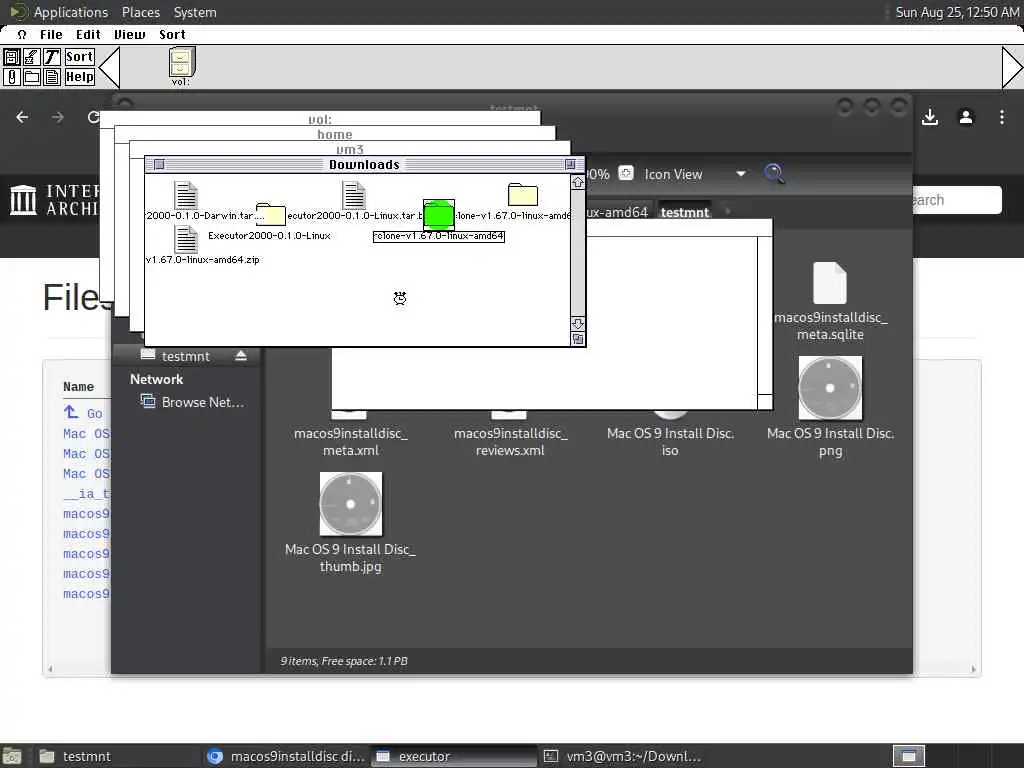Screen dimensions: 1024x768
Task: Select the Linux.tar document icon in Downloads
Action: point(353,195)
